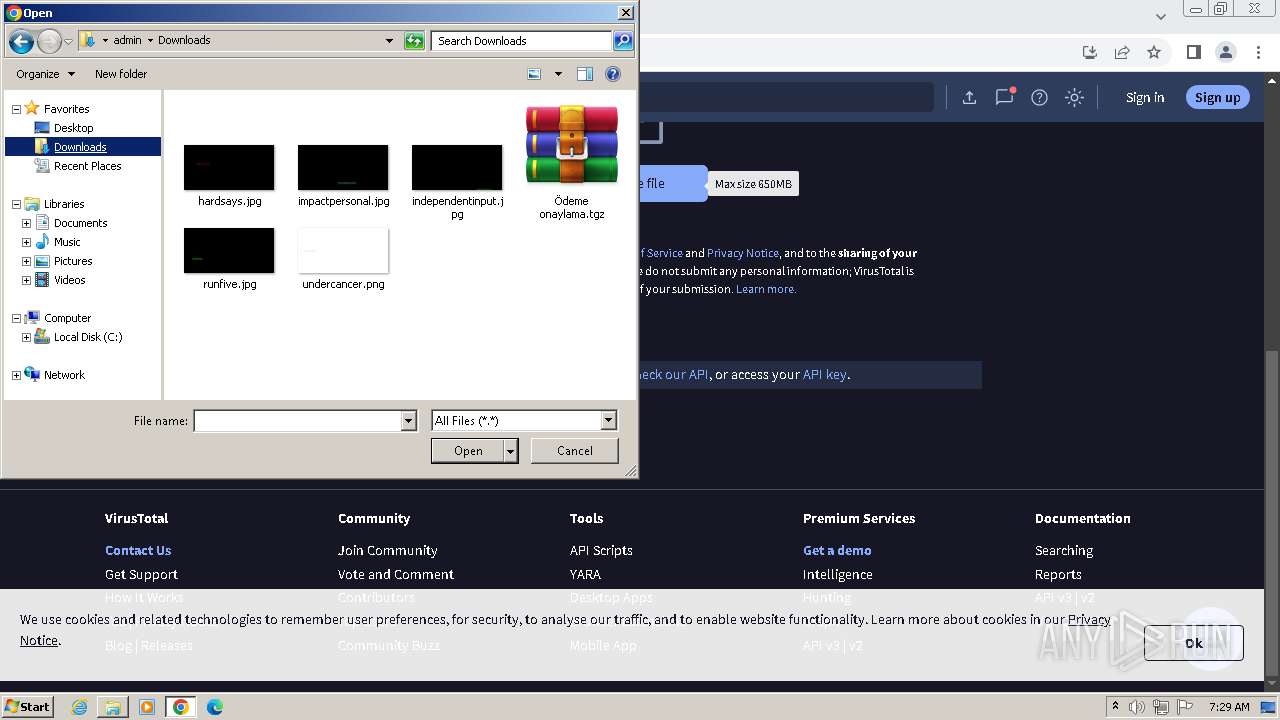
Task: Launch Microsoft Edge from the taskbar
Action: 215,707
